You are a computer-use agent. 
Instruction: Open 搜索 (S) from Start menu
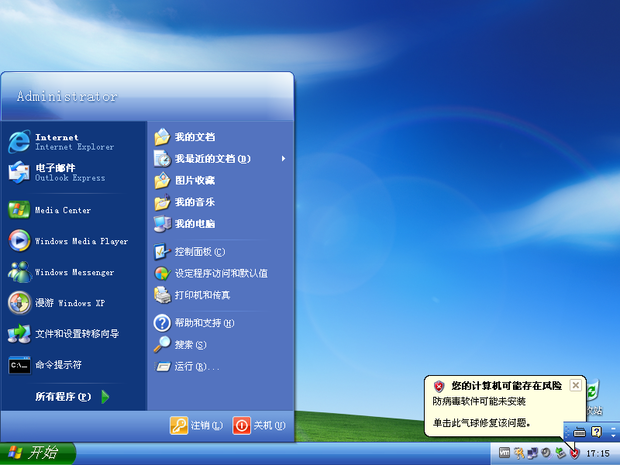pyautogui.click(x=220, y=345)
